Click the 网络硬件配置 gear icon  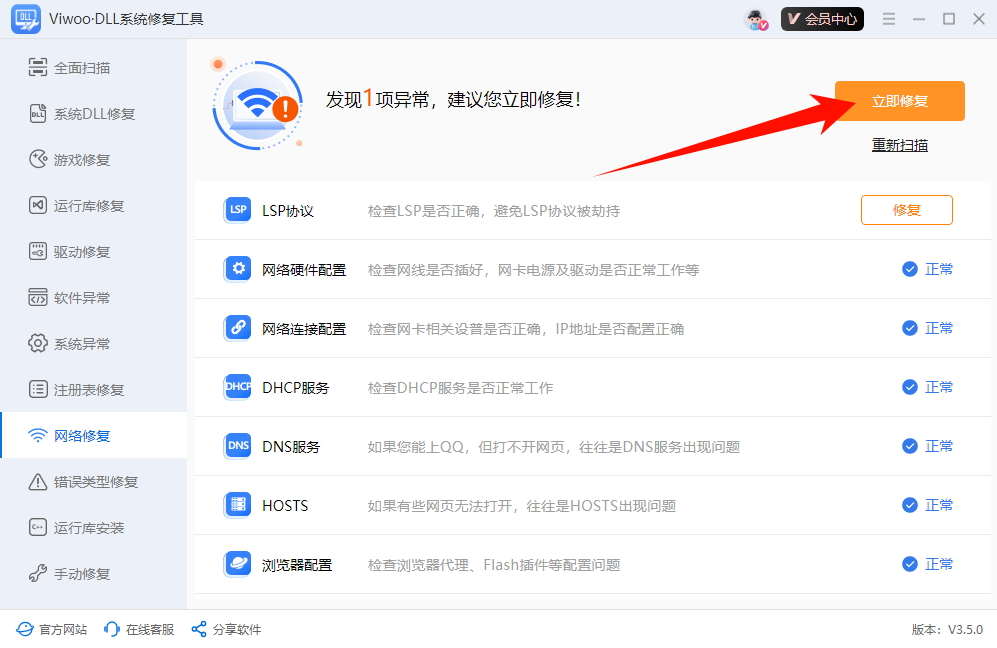coord(238,269)
